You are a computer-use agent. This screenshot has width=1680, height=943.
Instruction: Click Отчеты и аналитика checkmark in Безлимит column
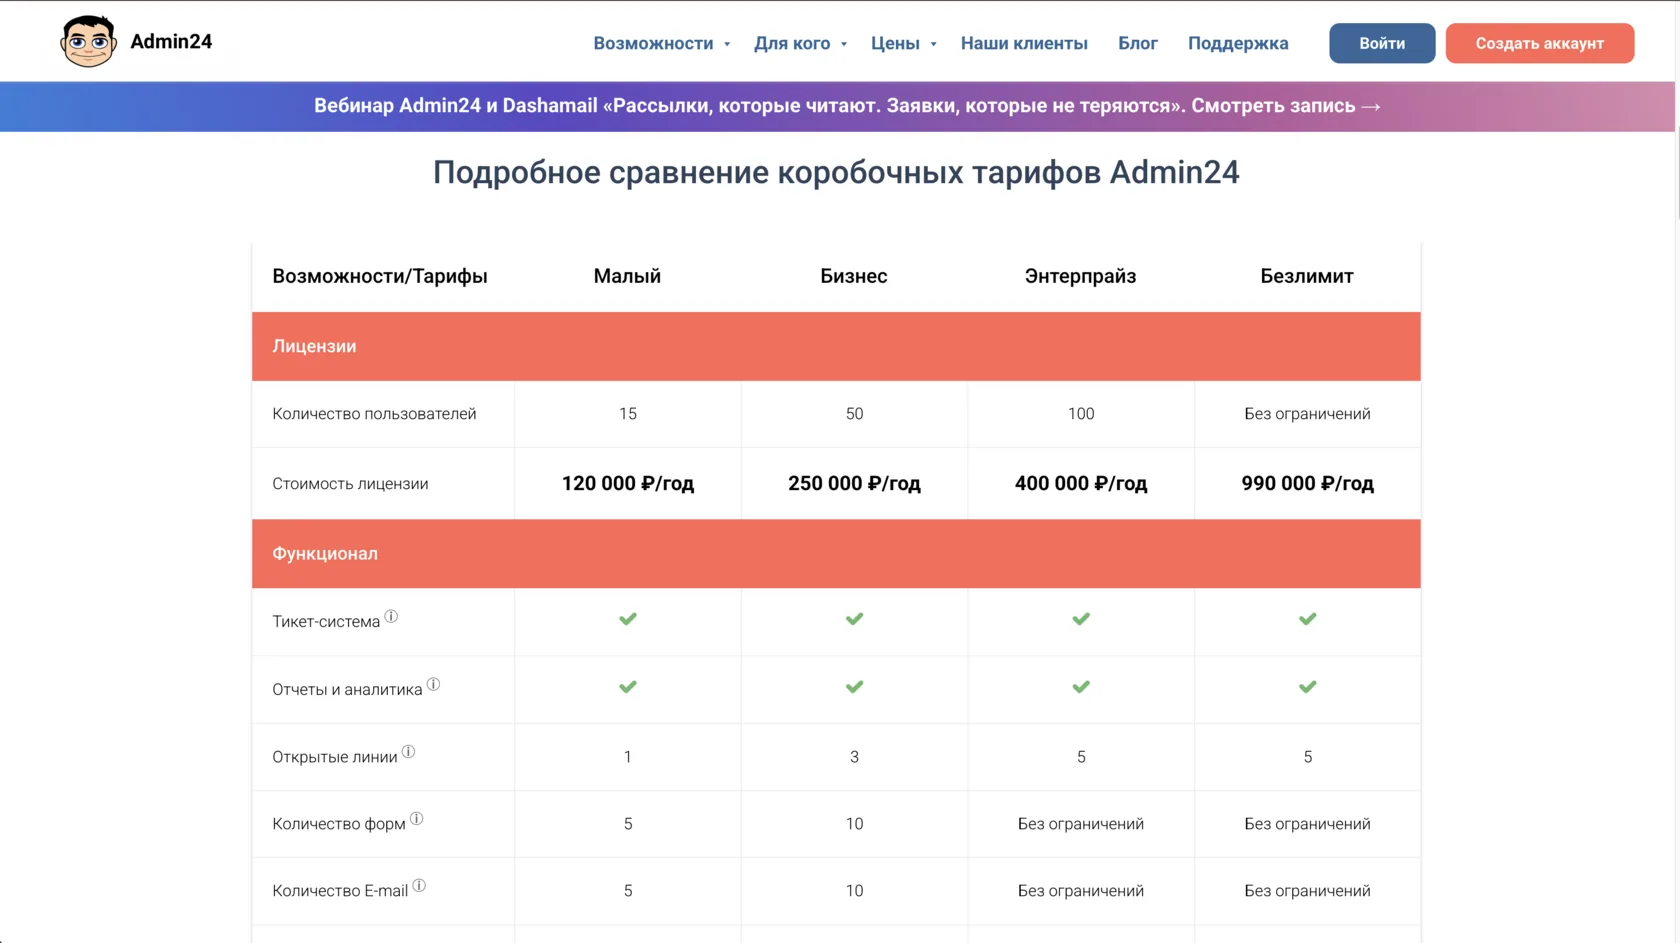pyautogui.click(x=1307, y=687)
